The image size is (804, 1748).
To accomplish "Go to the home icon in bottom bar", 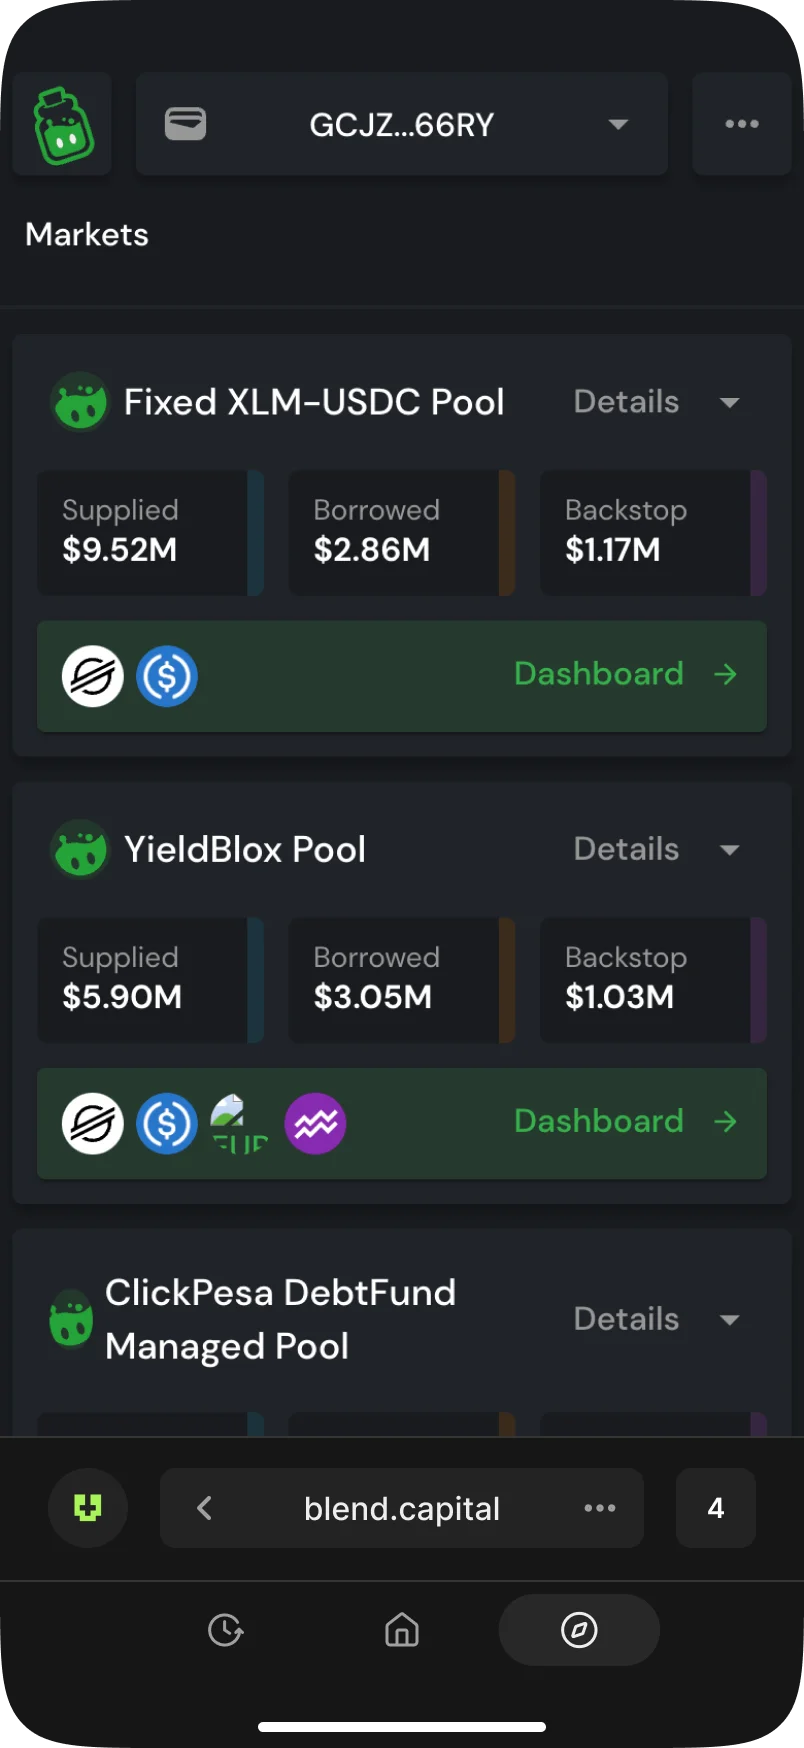I will click(402, 1630).
